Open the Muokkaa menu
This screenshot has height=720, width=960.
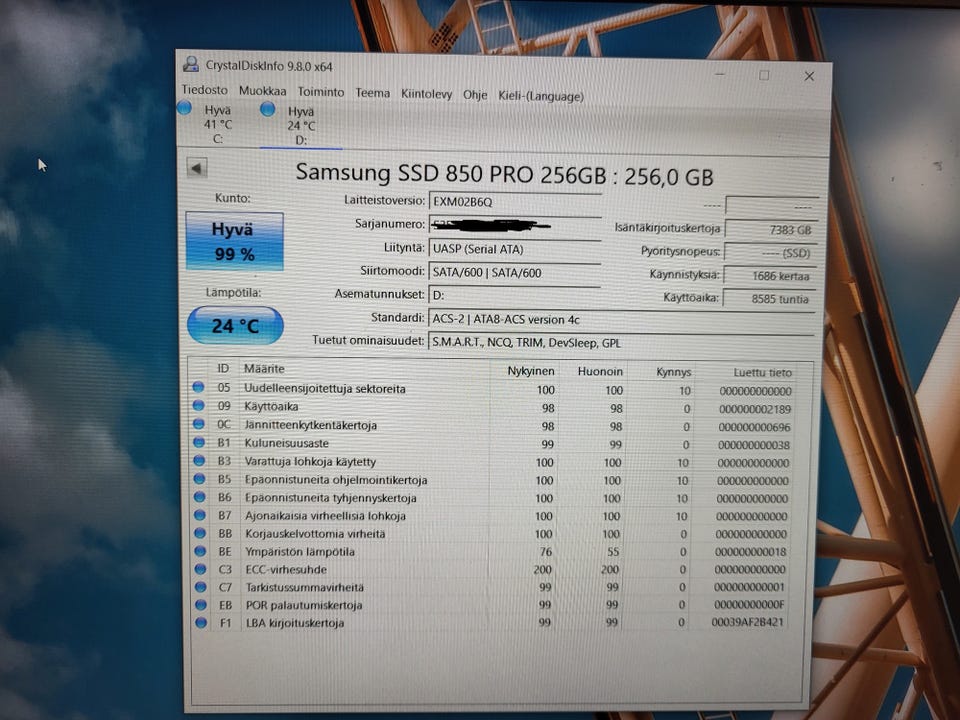pos(263,91)
